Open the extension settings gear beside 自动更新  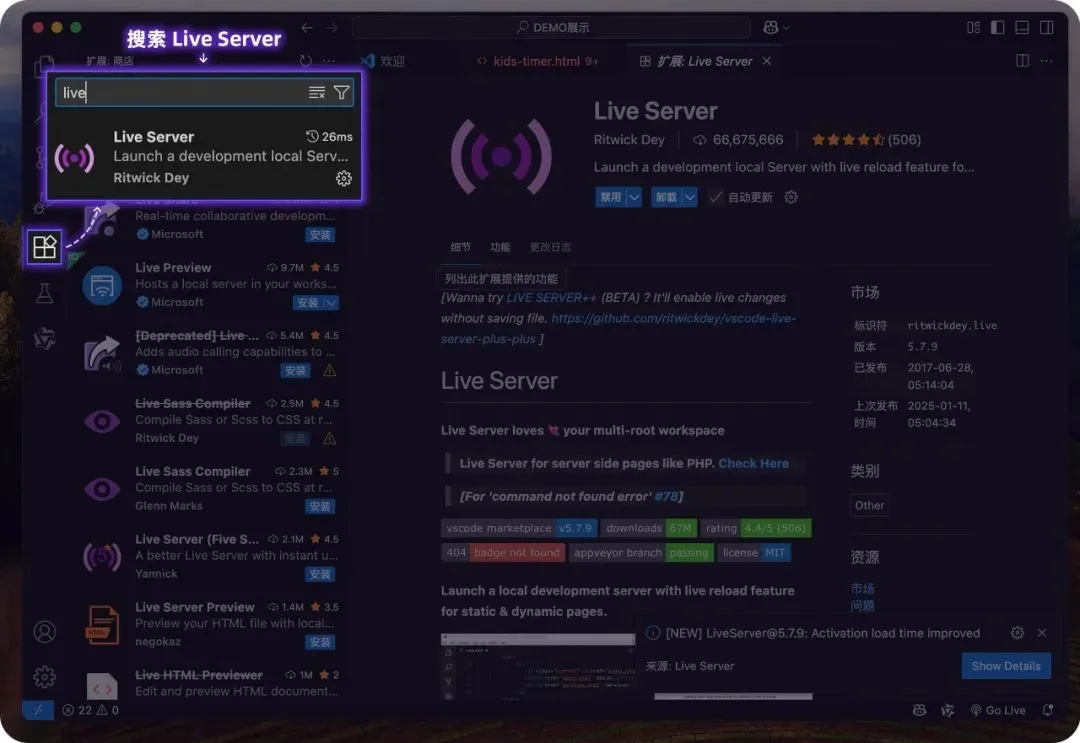coord(791,197)
